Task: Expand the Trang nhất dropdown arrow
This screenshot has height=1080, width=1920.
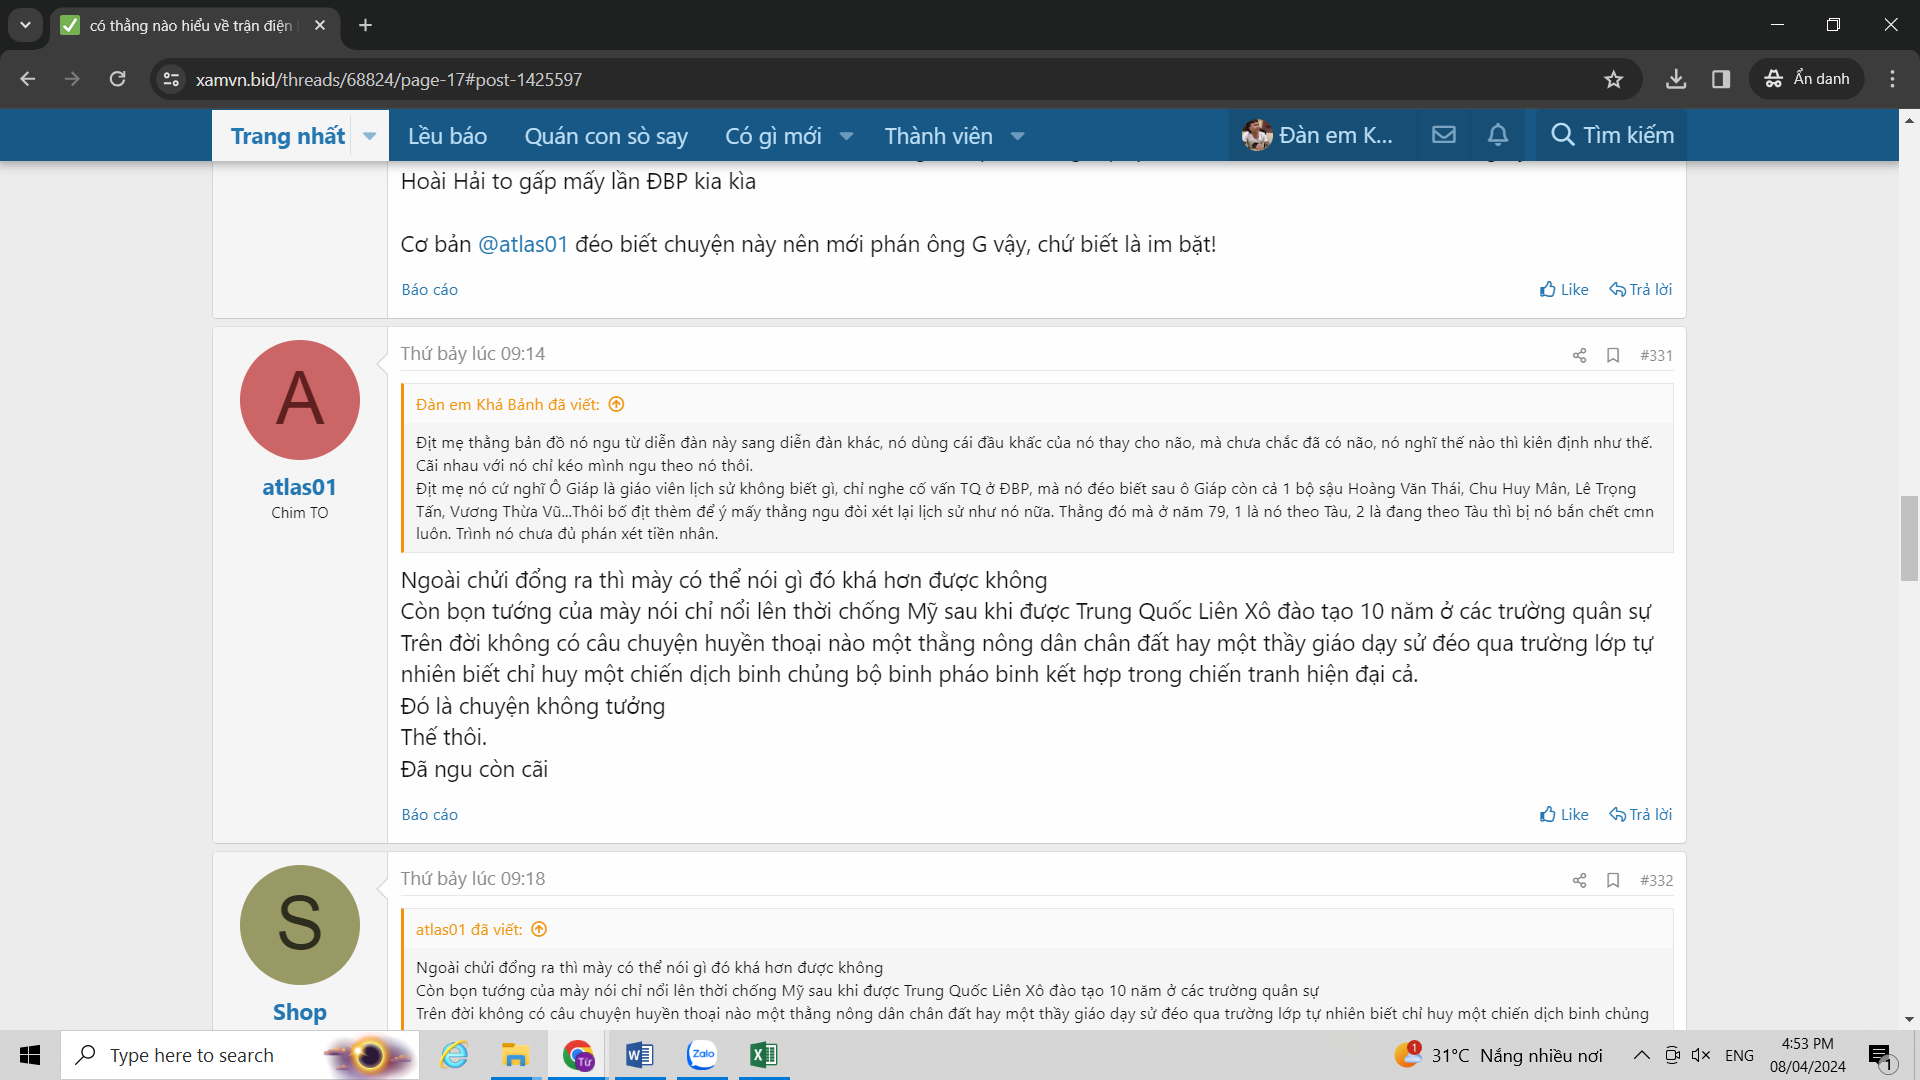Action: coord(369,136)
